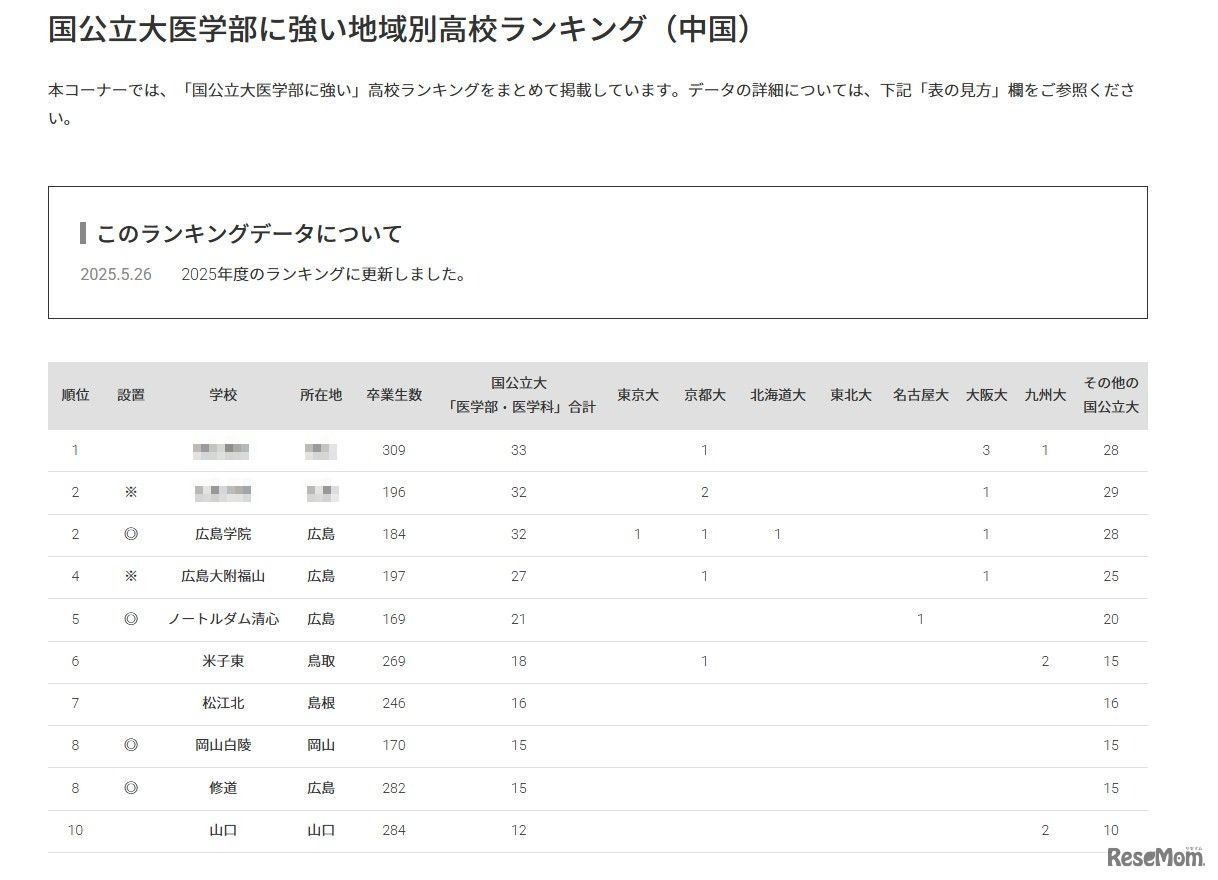Viewport: 1218px width, 880px height.
Task: Select the 米子東 school name
Action: pyautogui.click(x=222, y=661)
